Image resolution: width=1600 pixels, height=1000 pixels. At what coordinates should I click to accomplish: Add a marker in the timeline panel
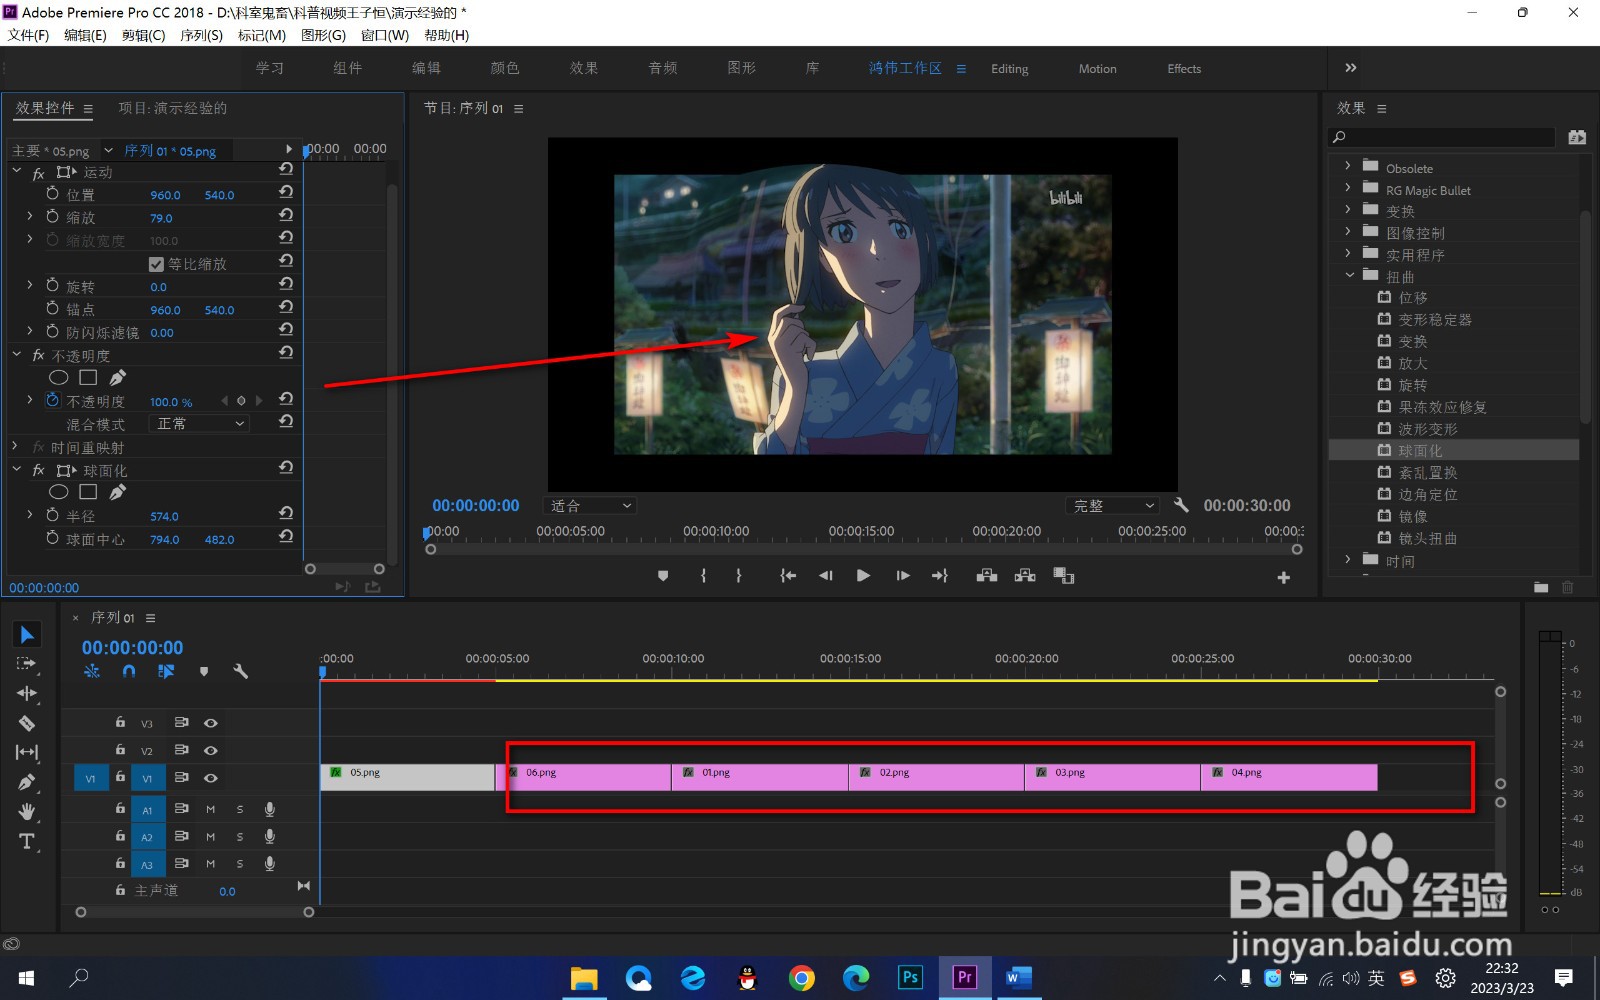click(204, 672)
